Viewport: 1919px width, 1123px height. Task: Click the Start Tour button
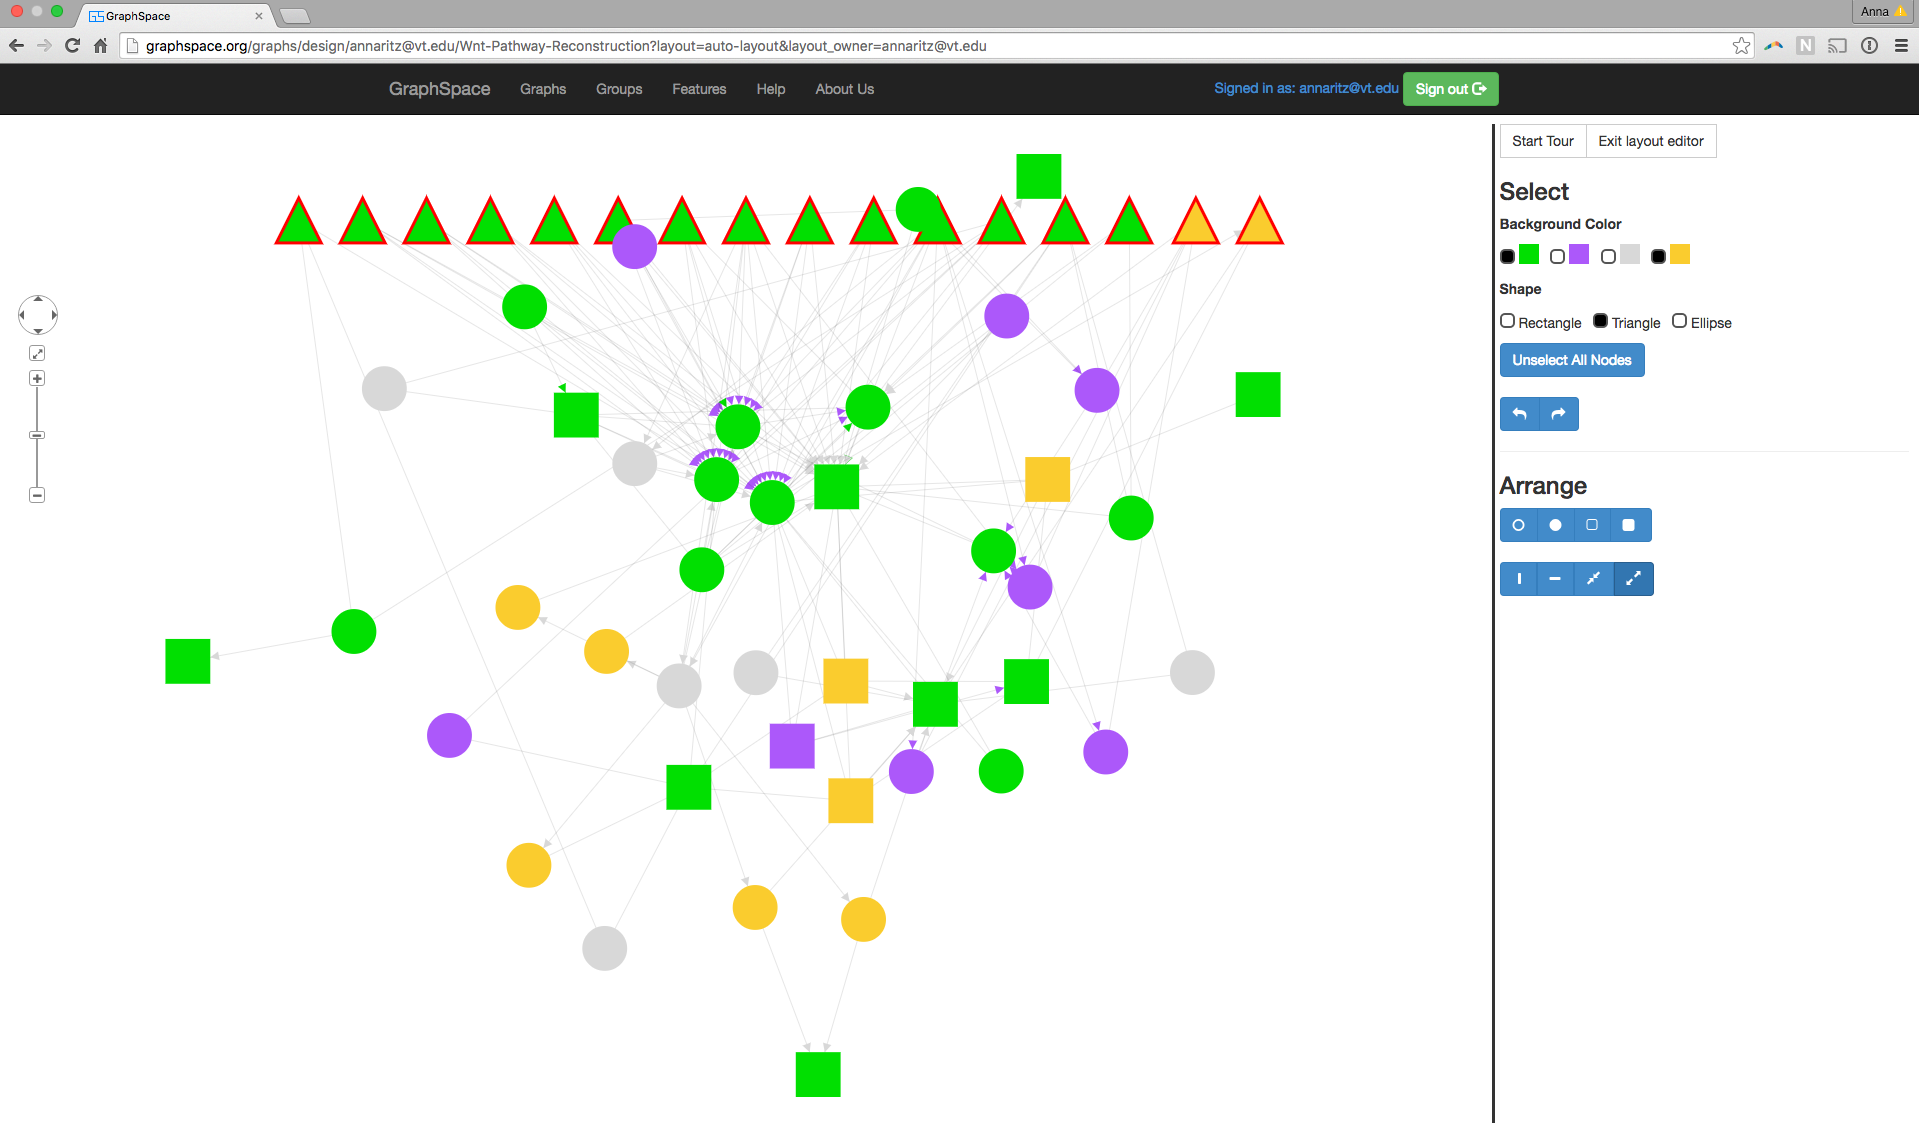[x=1543, y=141]
